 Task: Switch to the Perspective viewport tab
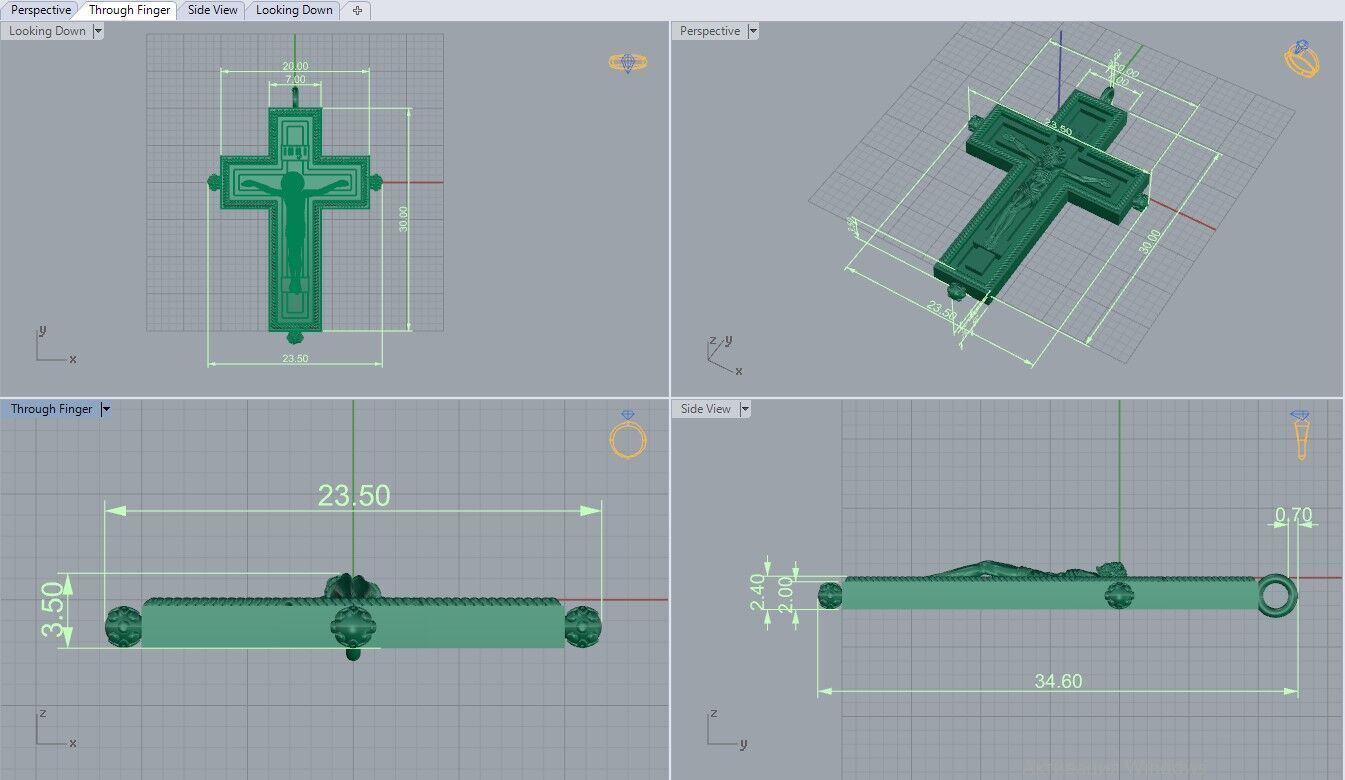coord(41,10)
